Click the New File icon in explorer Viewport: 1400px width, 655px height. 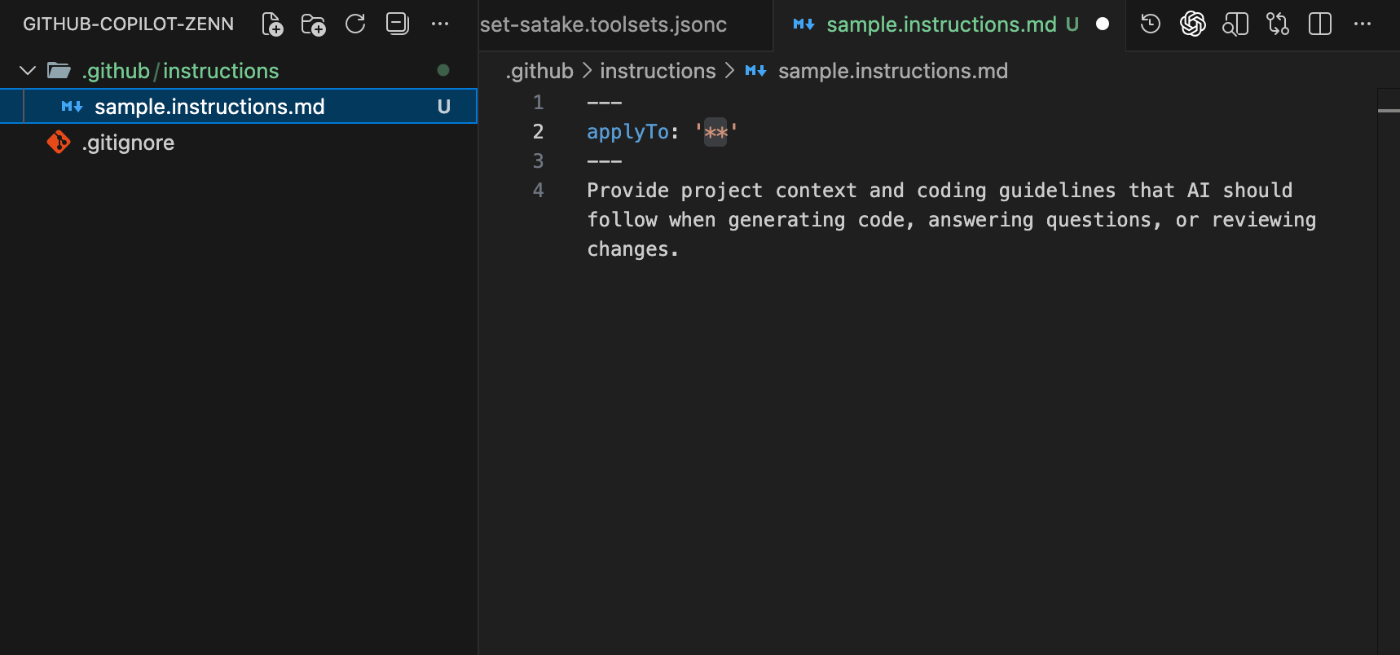[272, 24]
